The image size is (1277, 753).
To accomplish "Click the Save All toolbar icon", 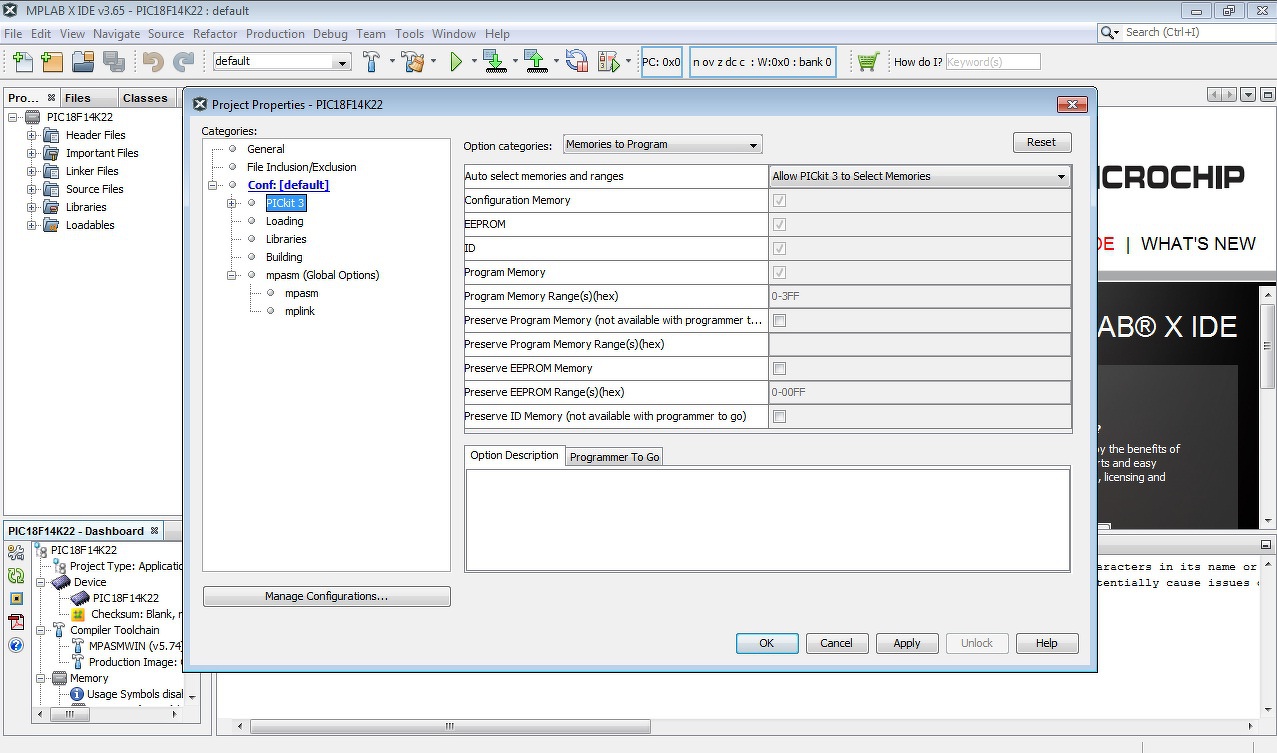I will [113, 62].
